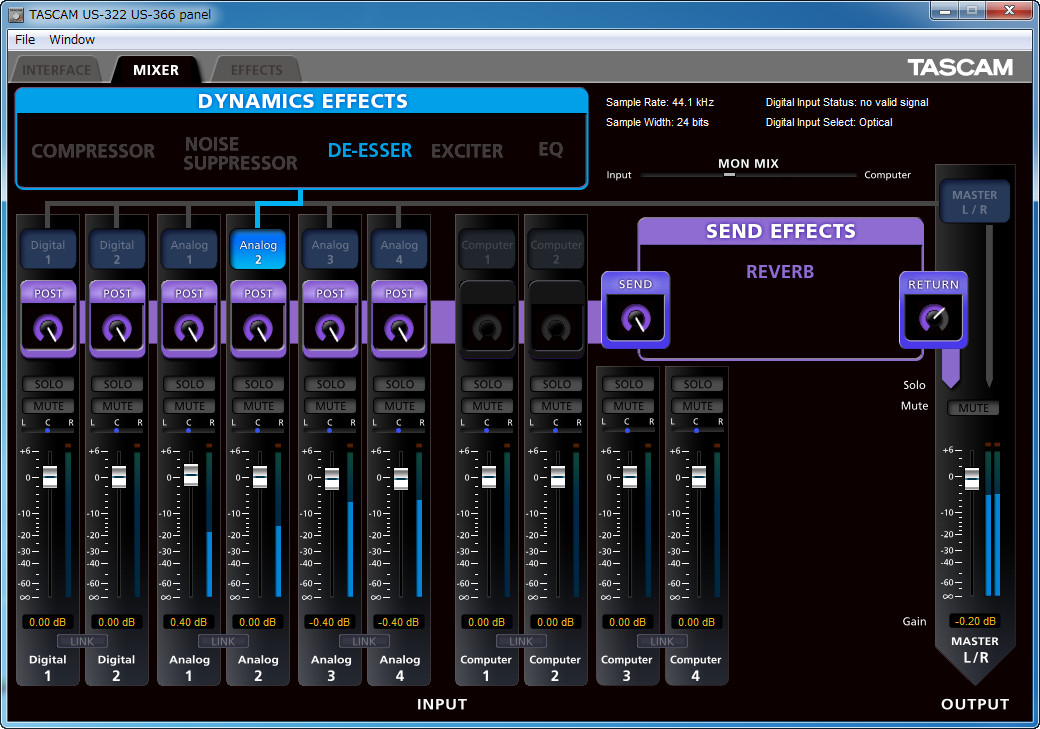Click the Computer 2 disabled send knob
This screenshot has width=1040, height=729.
pos(556,328)
